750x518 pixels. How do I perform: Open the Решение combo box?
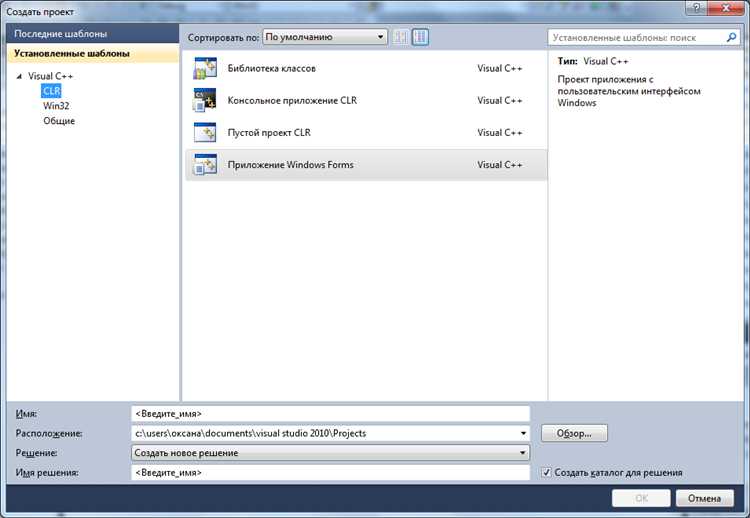click(331, 453)
